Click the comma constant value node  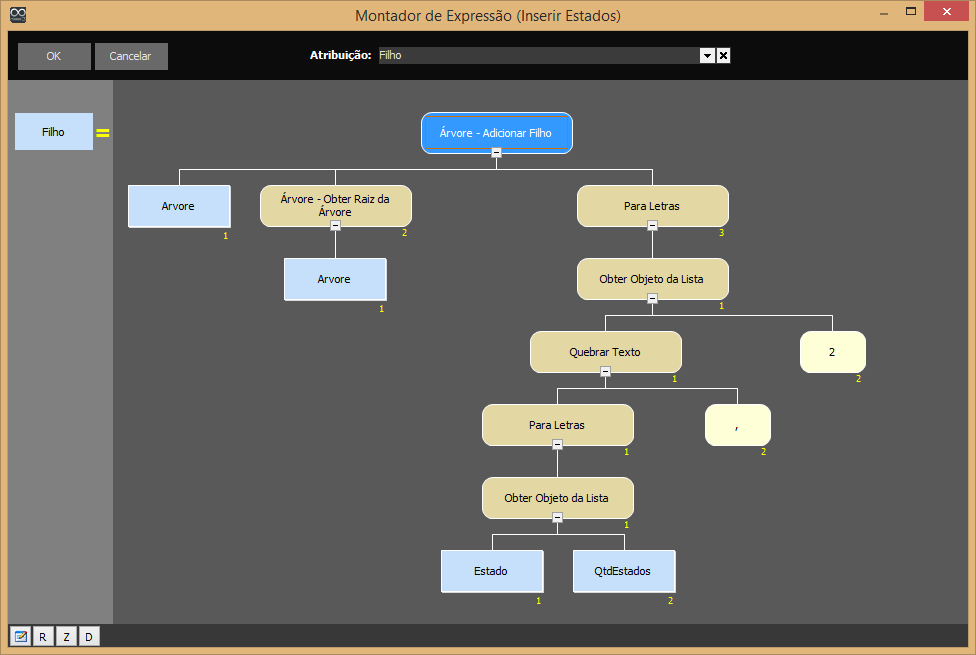[x=737, y=425]
